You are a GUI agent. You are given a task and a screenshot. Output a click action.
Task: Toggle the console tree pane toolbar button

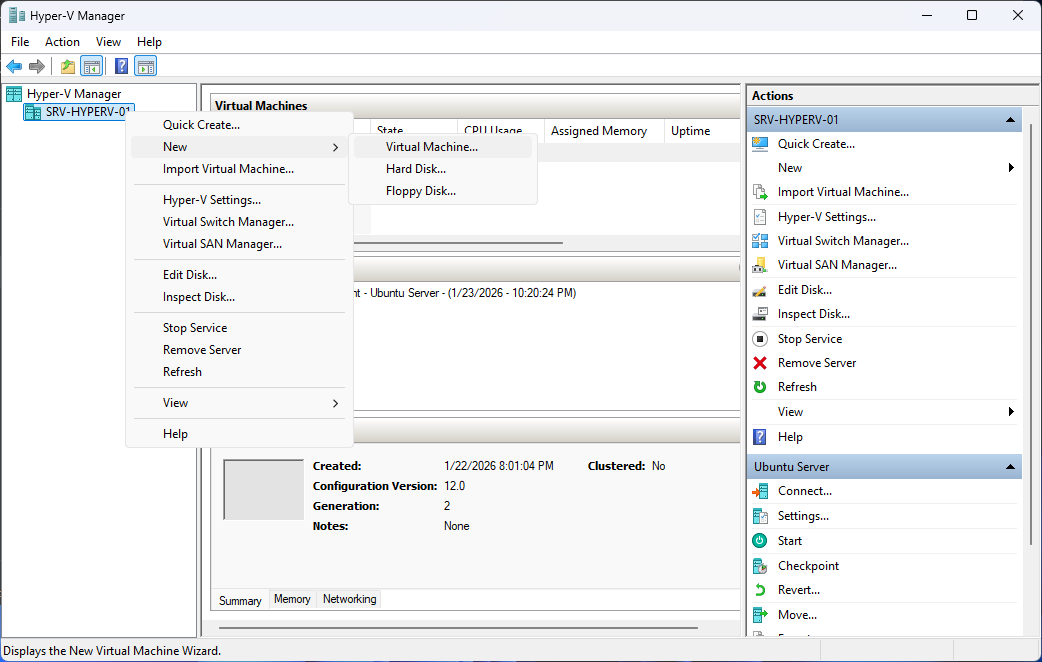tap(91, 65)
